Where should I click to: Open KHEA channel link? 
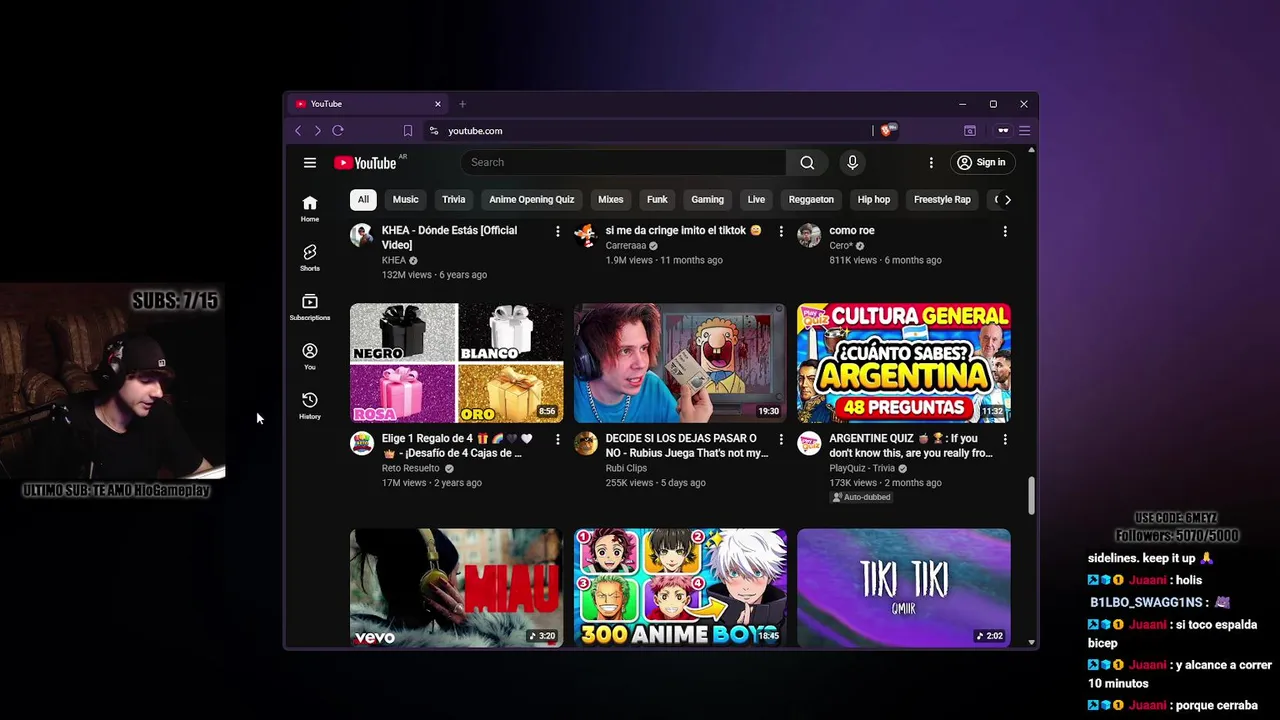[394, 260]
